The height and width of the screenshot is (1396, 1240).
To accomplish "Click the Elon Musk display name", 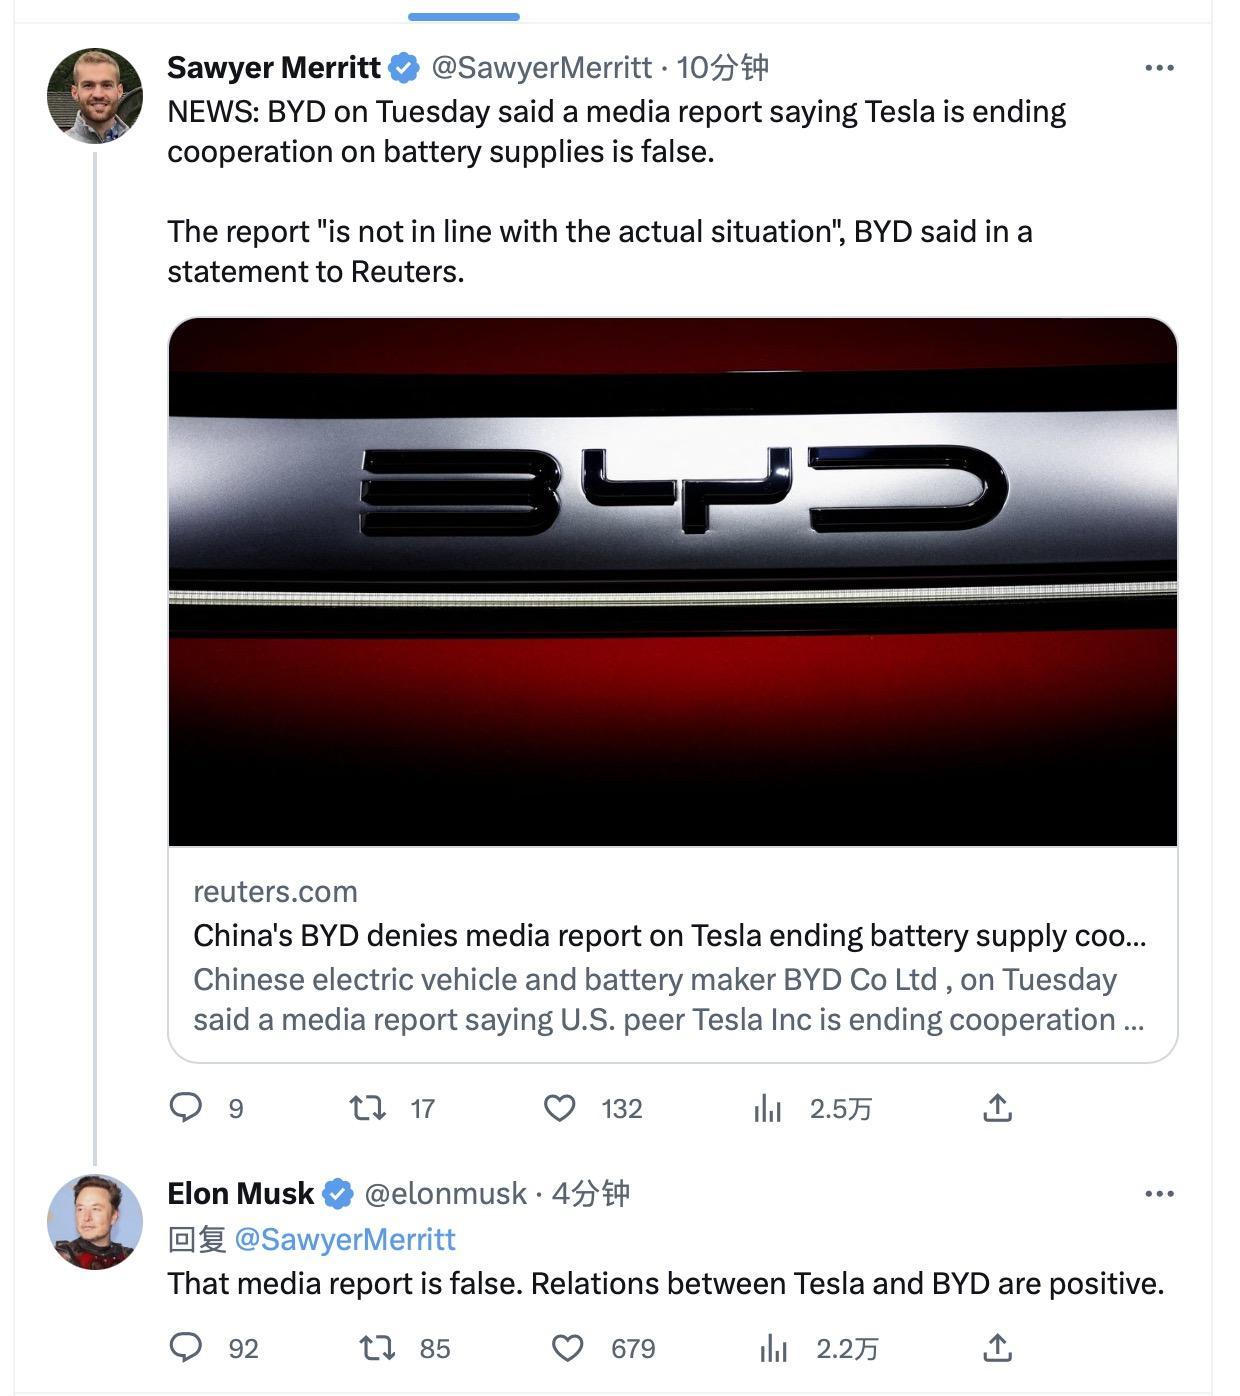I will click(x=240, y=1194).
